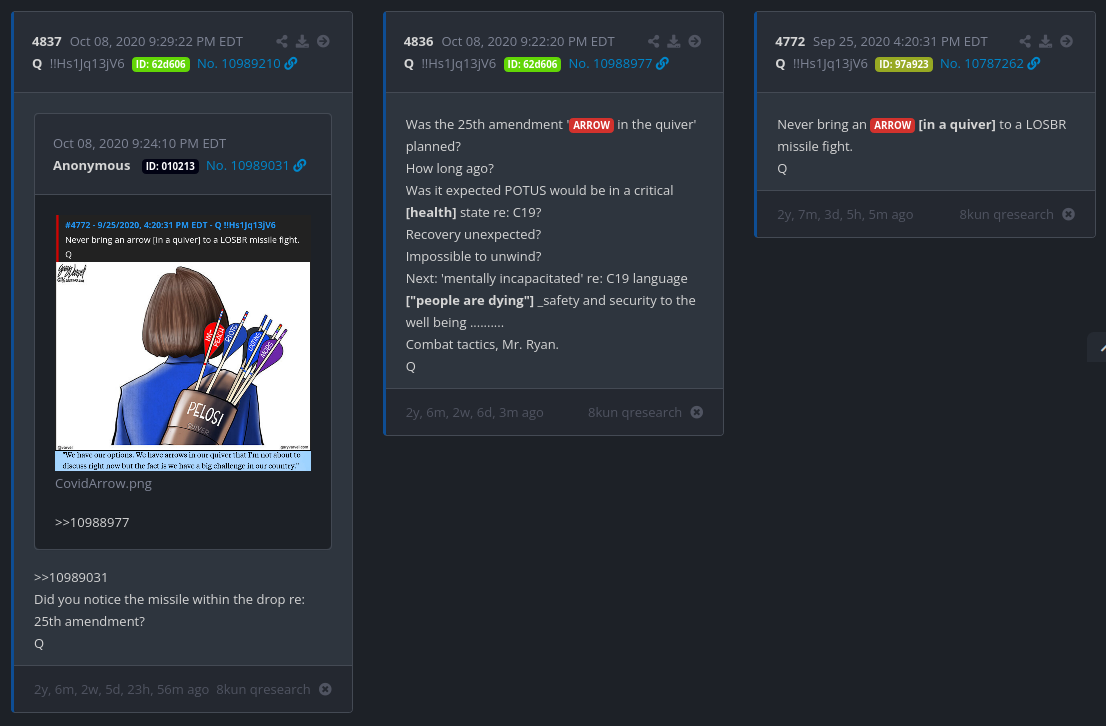Click the line 'Impossible to unwind?'
The width and height of the screenshot is (1106, 726).
[473, 256]
